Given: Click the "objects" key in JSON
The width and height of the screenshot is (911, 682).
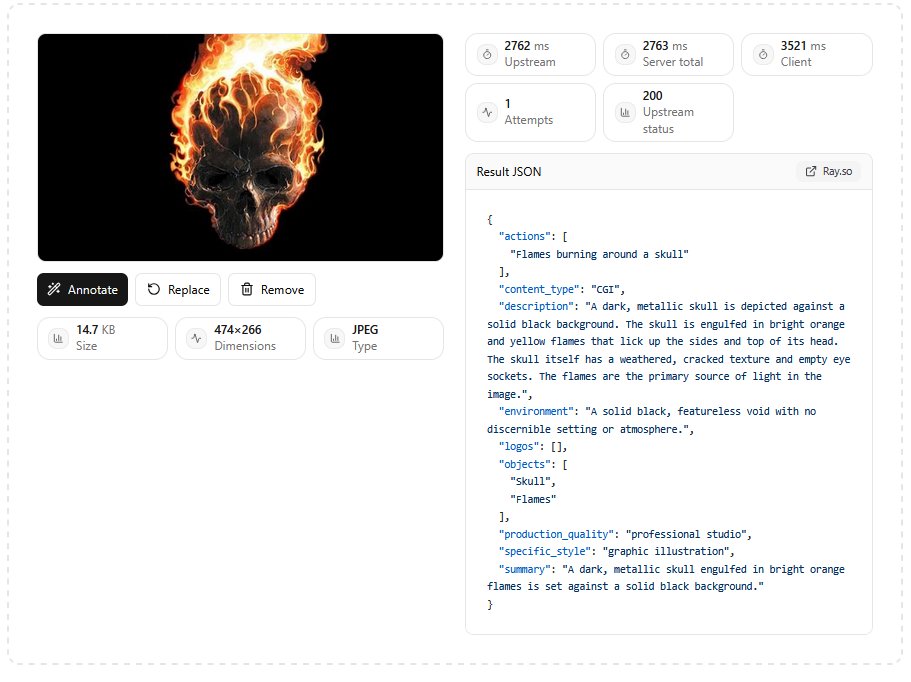Looking at the screenshot, I should [x=524, y=464].
